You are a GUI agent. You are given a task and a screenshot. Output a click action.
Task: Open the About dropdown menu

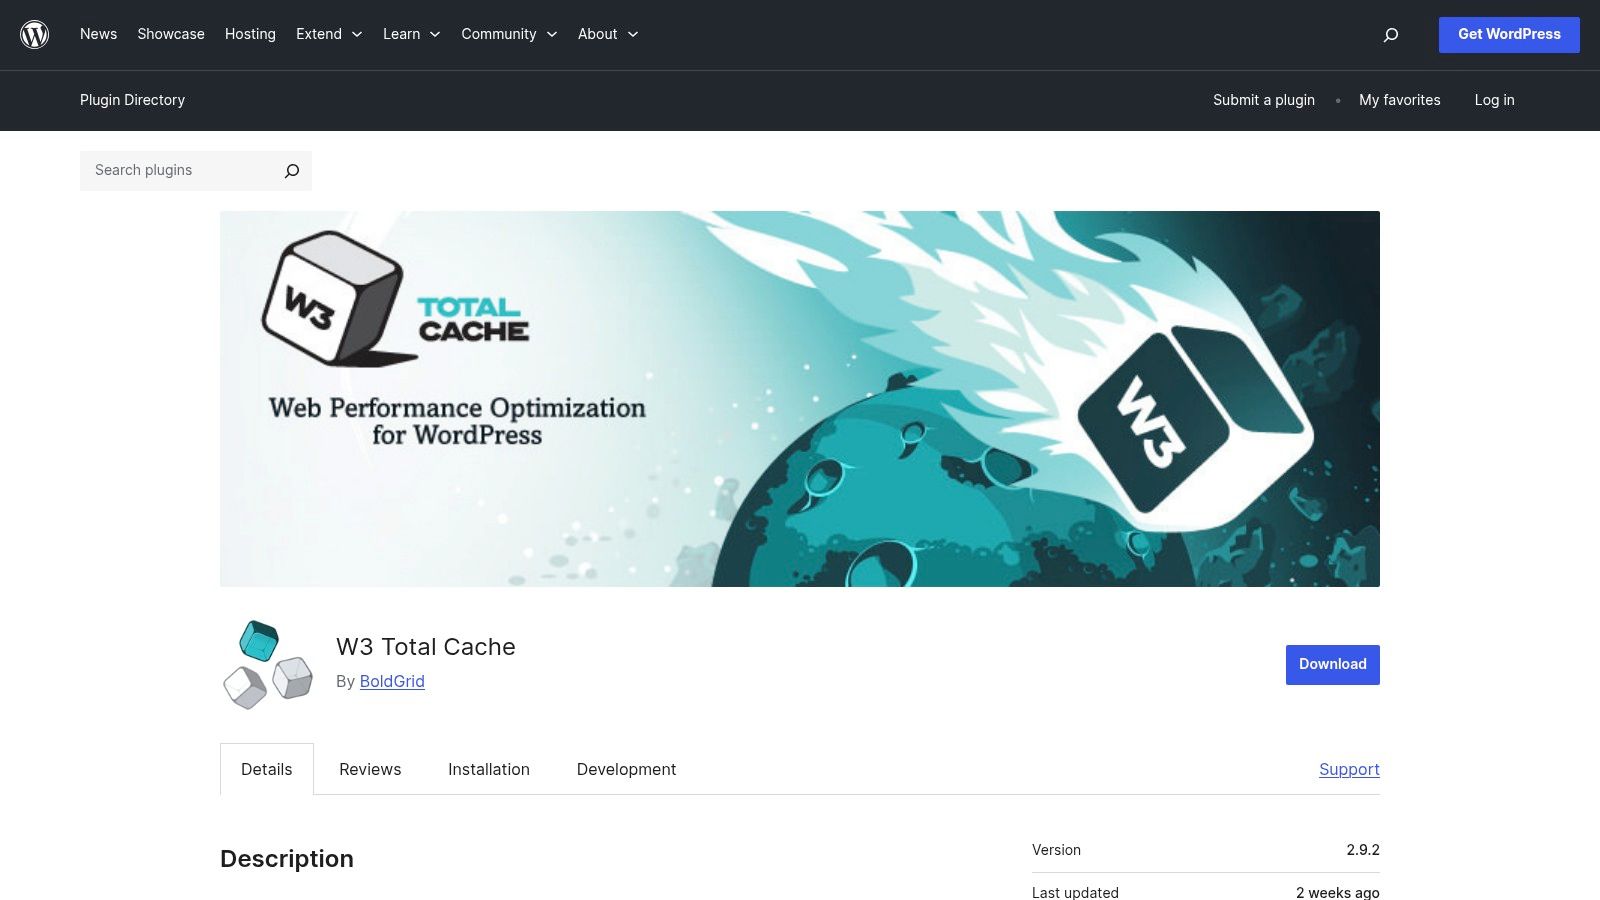pos(608,34)
